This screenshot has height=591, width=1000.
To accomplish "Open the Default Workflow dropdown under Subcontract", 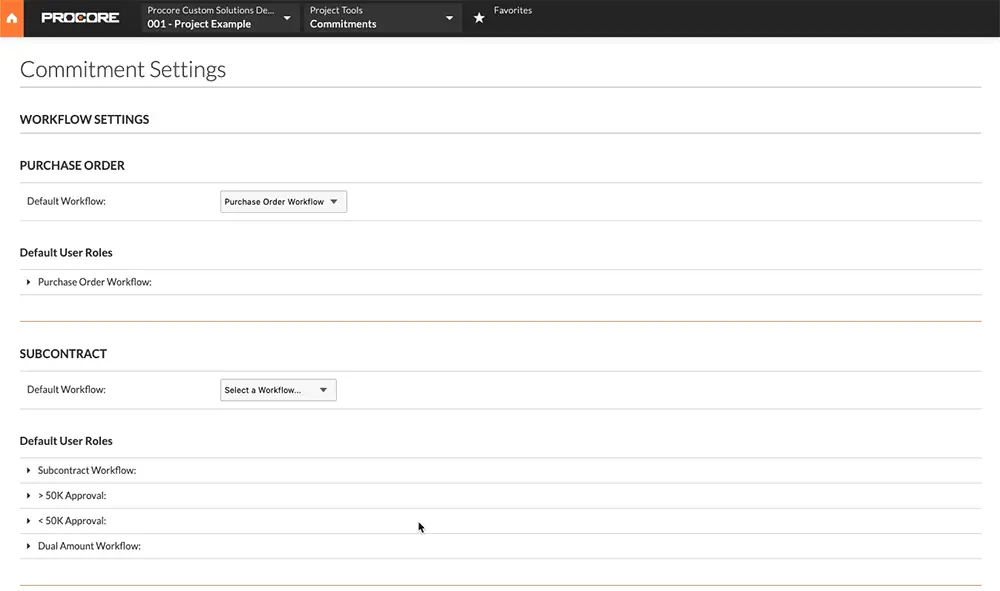I will tap(278, 389).
